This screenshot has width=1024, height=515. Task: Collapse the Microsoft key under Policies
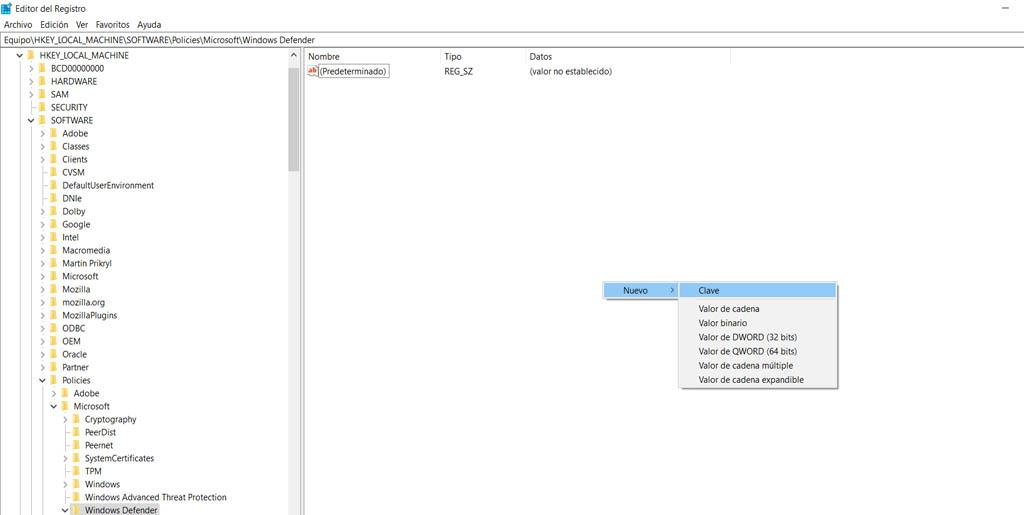click(x=54, y=407)
